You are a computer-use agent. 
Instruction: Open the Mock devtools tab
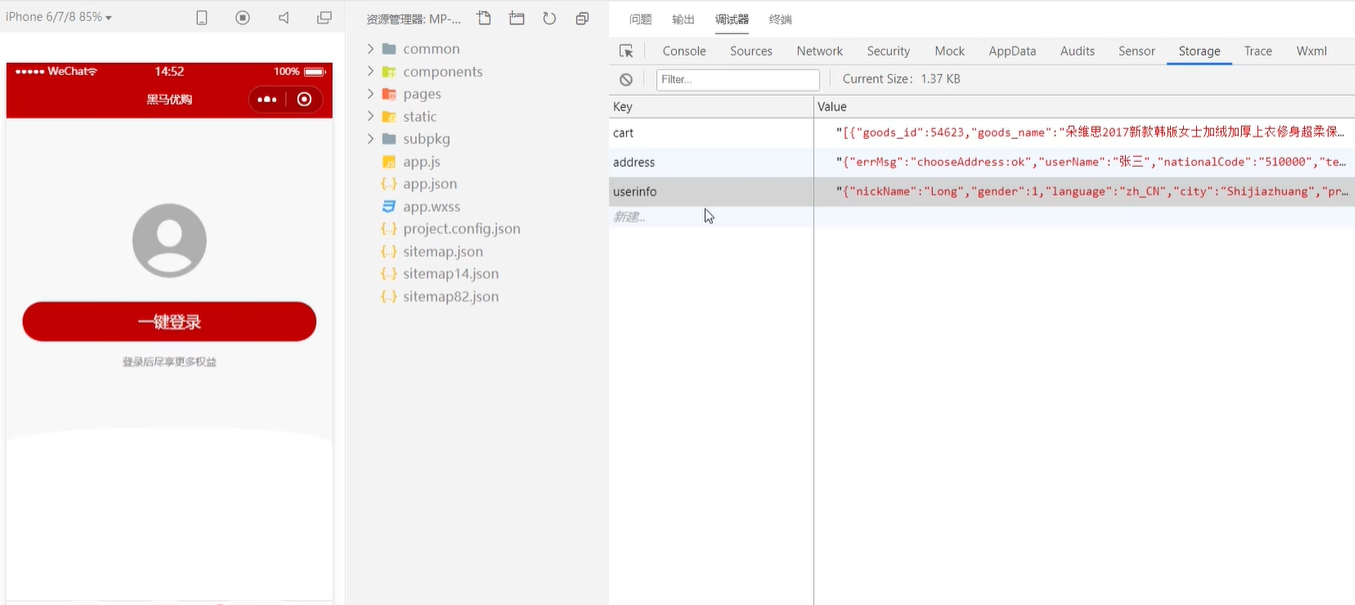tap(949, 51)
